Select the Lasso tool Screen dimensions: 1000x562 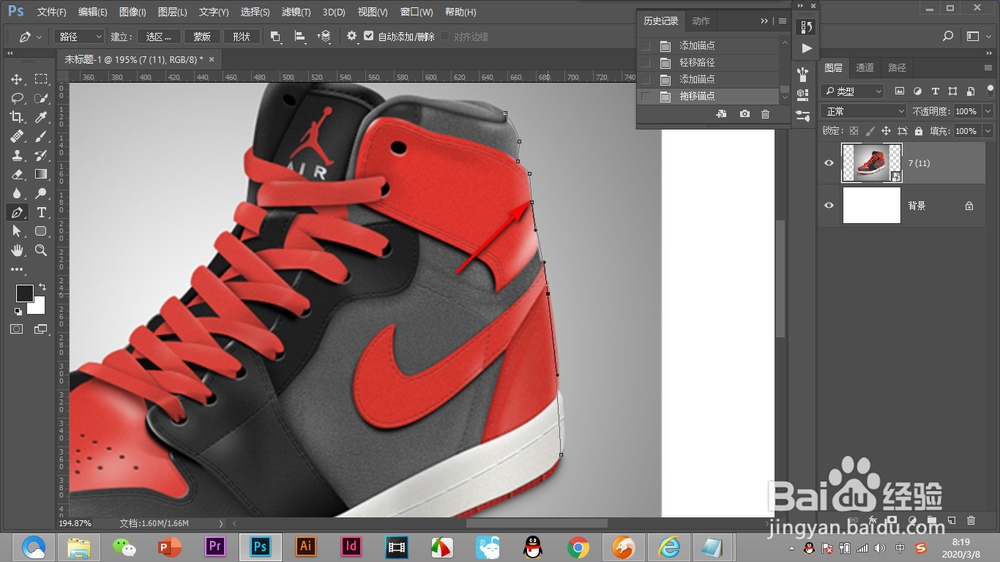click(x=17, y=98)
